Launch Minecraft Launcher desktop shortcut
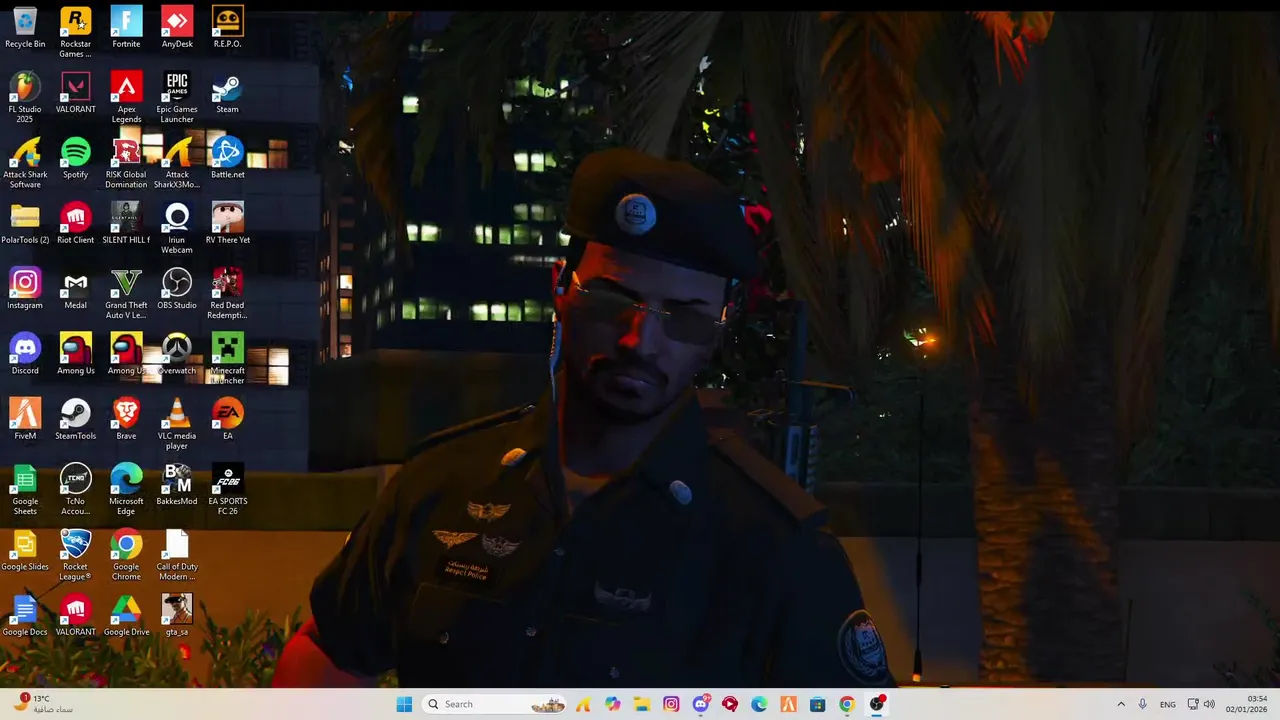Screen dimensions: 1280x720 [x=227, y=359]
